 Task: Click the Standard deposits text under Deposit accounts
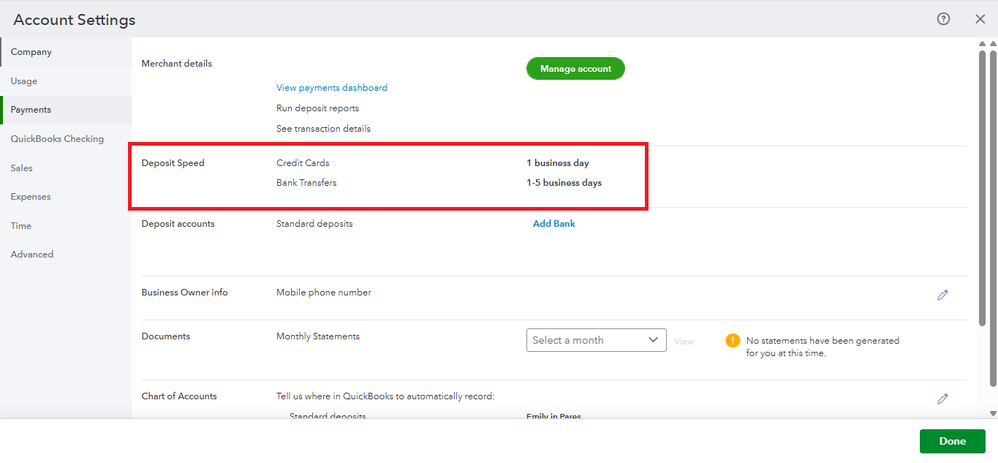(x=314, y=224)
